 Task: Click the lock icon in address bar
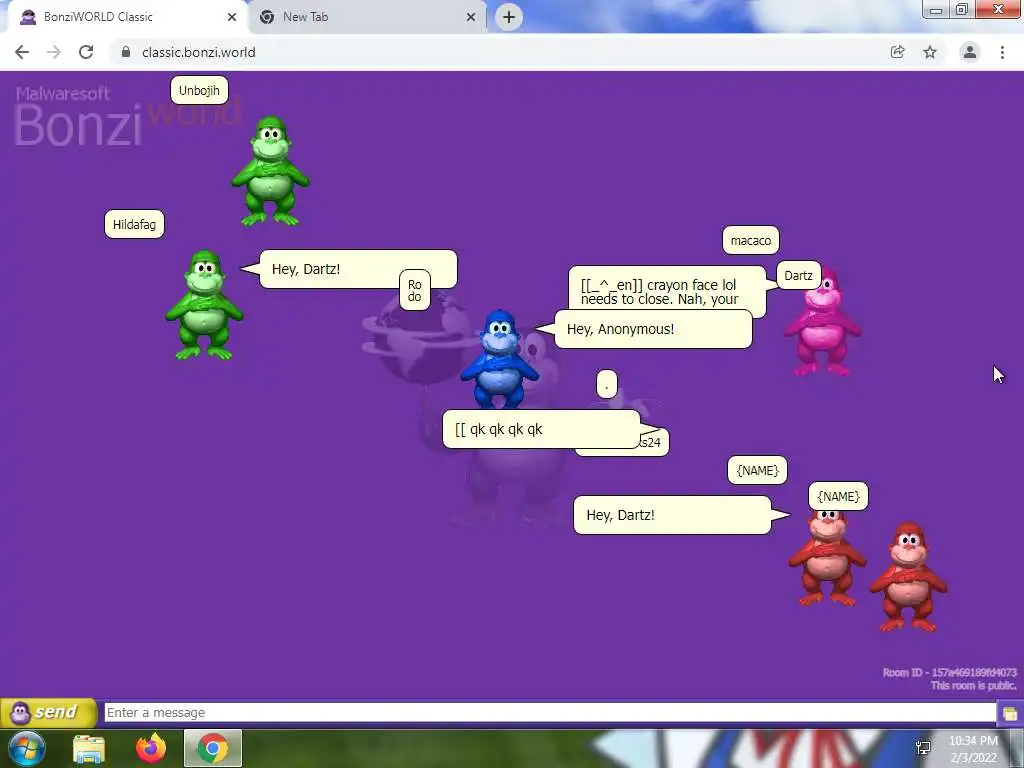[x=126, y=52]
